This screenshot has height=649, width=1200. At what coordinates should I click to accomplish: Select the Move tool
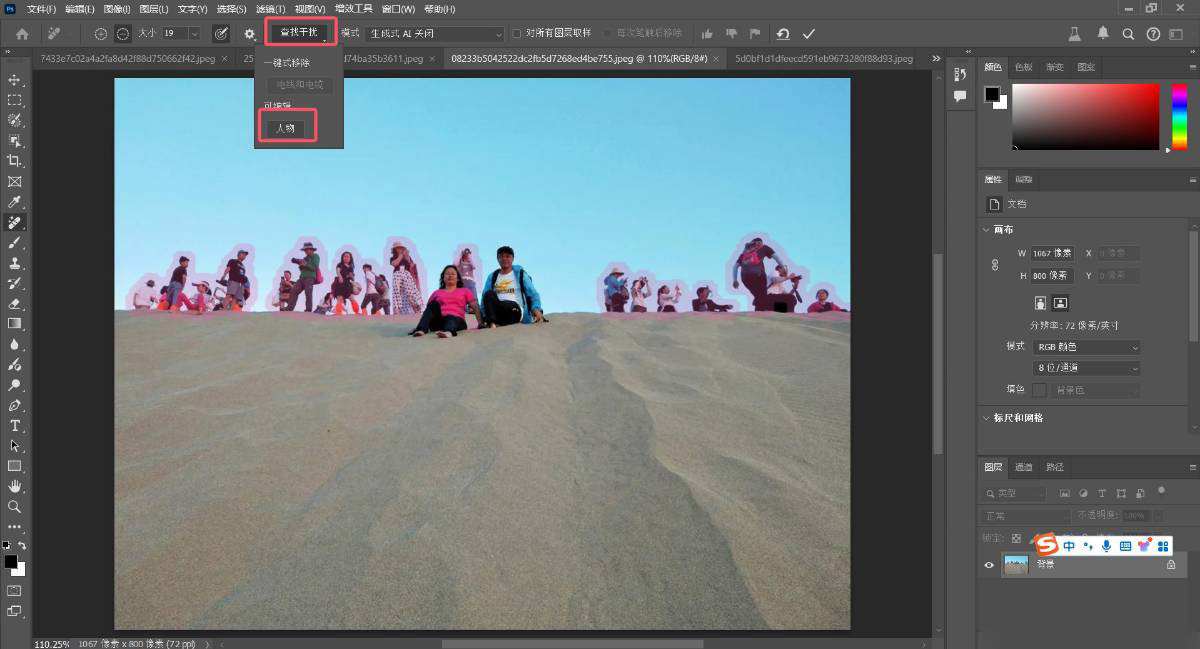point(14,79)
